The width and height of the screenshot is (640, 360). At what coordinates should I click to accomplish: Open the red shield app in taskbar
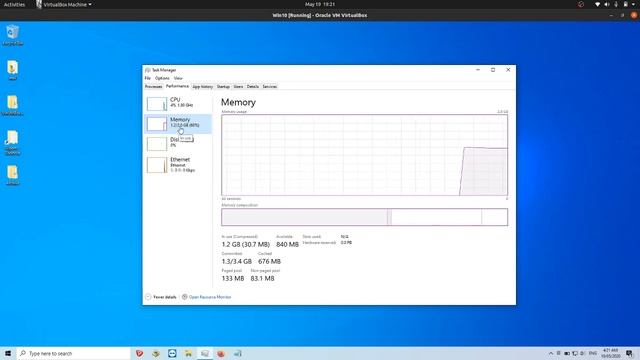[x=140, y=353]
